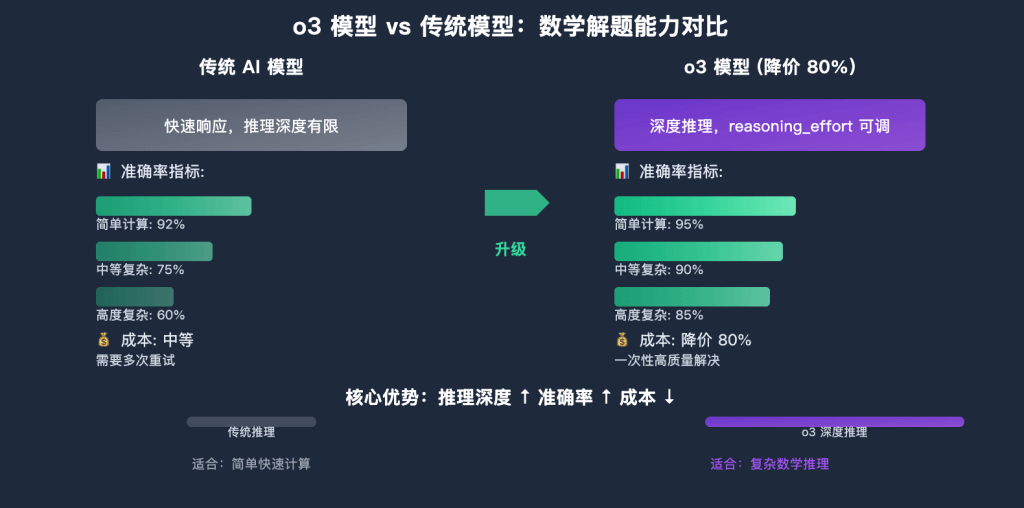Click the green upgrade arrow in the center
The image size is (1024, 508).
point(516,203)
